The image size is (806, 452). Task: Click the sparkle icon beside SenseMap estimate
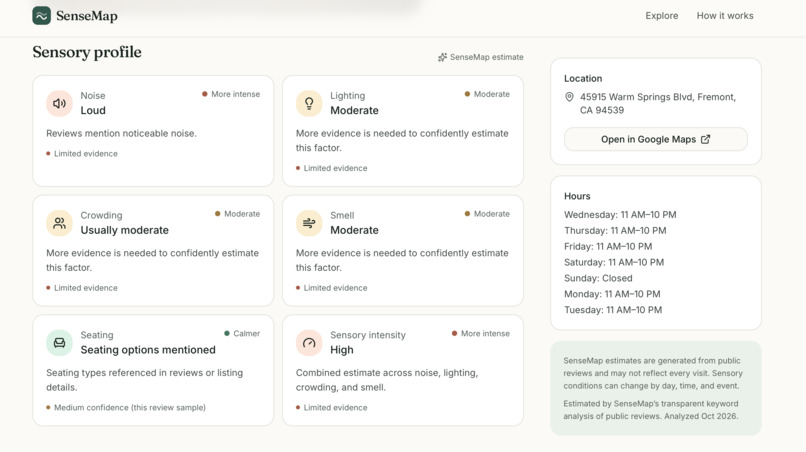pos(442,57)
